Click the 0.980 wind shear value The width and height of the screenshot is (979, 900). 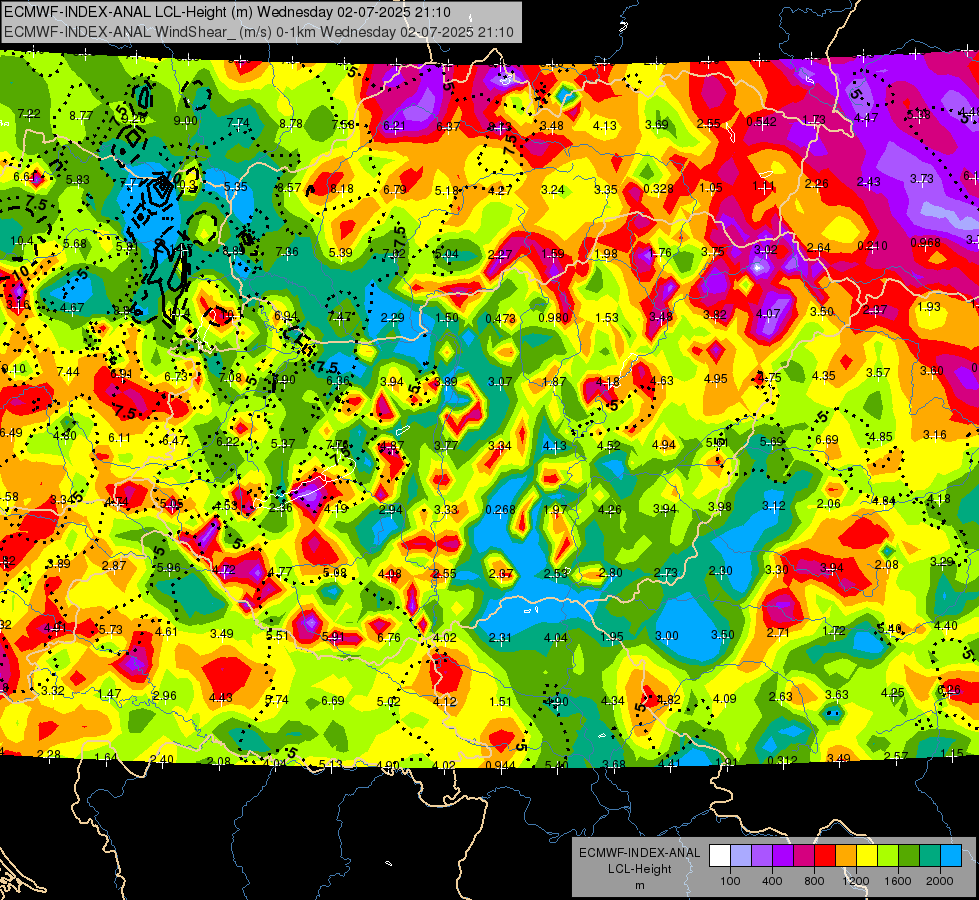coord(553,317)
